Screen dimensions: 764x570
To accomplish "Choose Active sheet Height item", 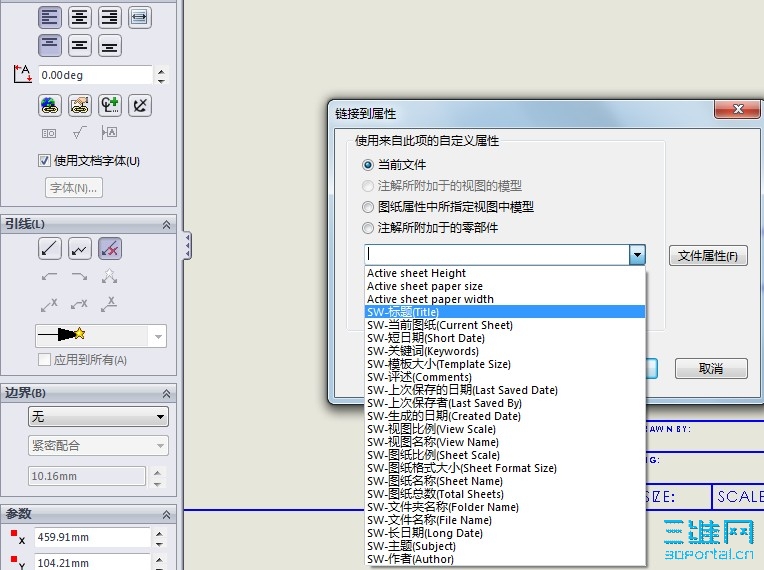I will click(505, 273).
